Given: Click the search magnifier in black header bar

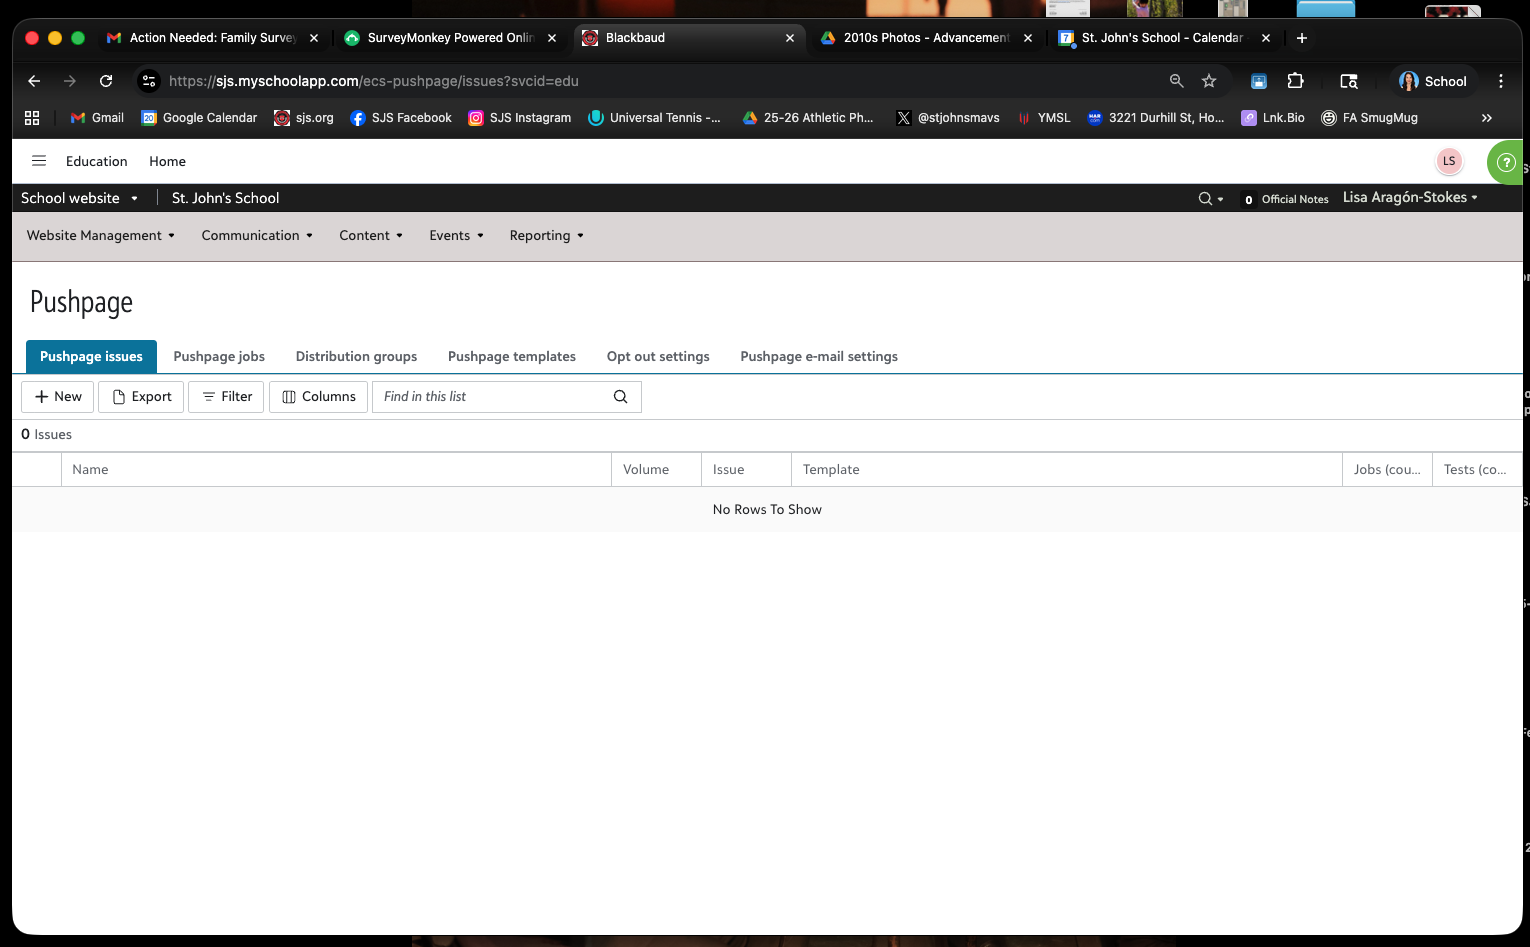Looking at the screenshot, I should [1205, 199].
